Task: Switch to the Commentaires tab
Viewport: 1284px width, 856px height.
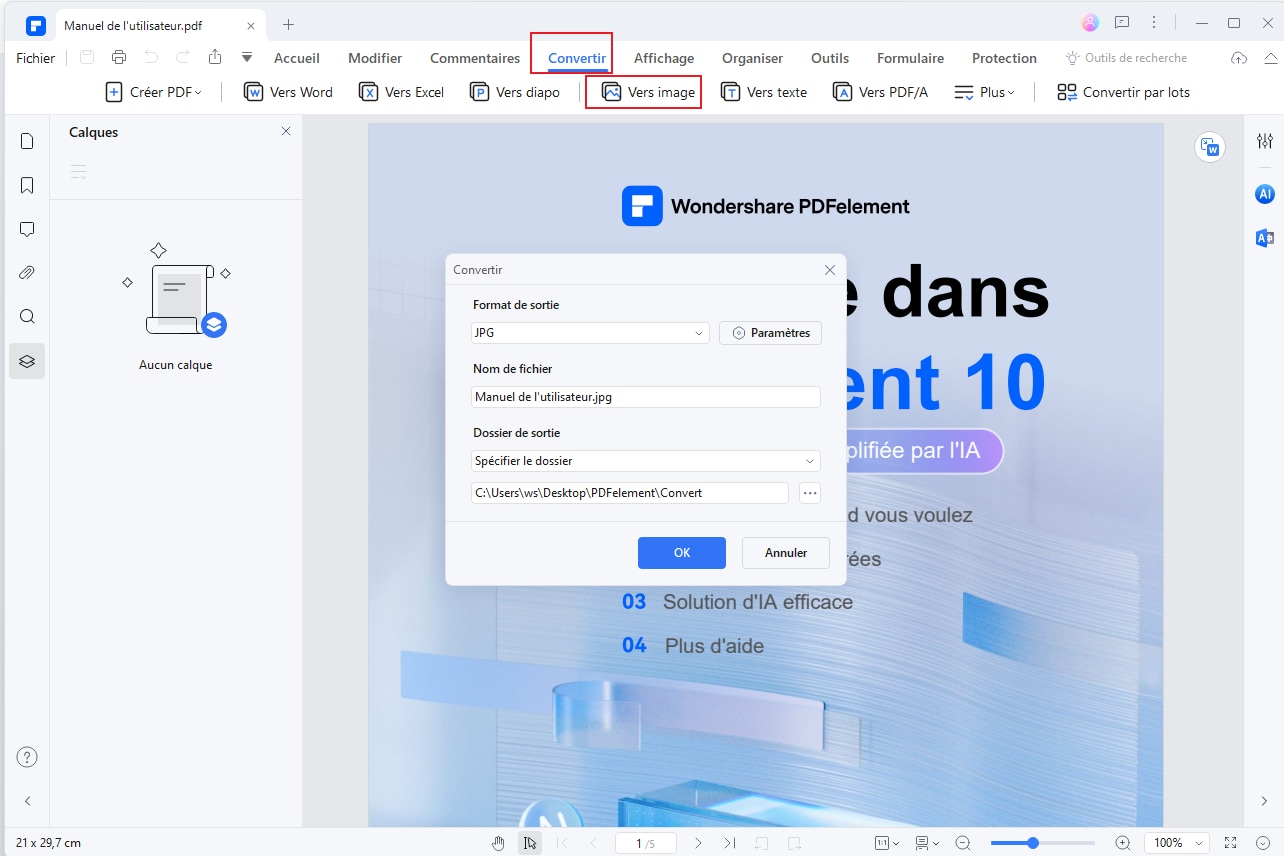Action: pyautogui.click(x=475, y=58)
